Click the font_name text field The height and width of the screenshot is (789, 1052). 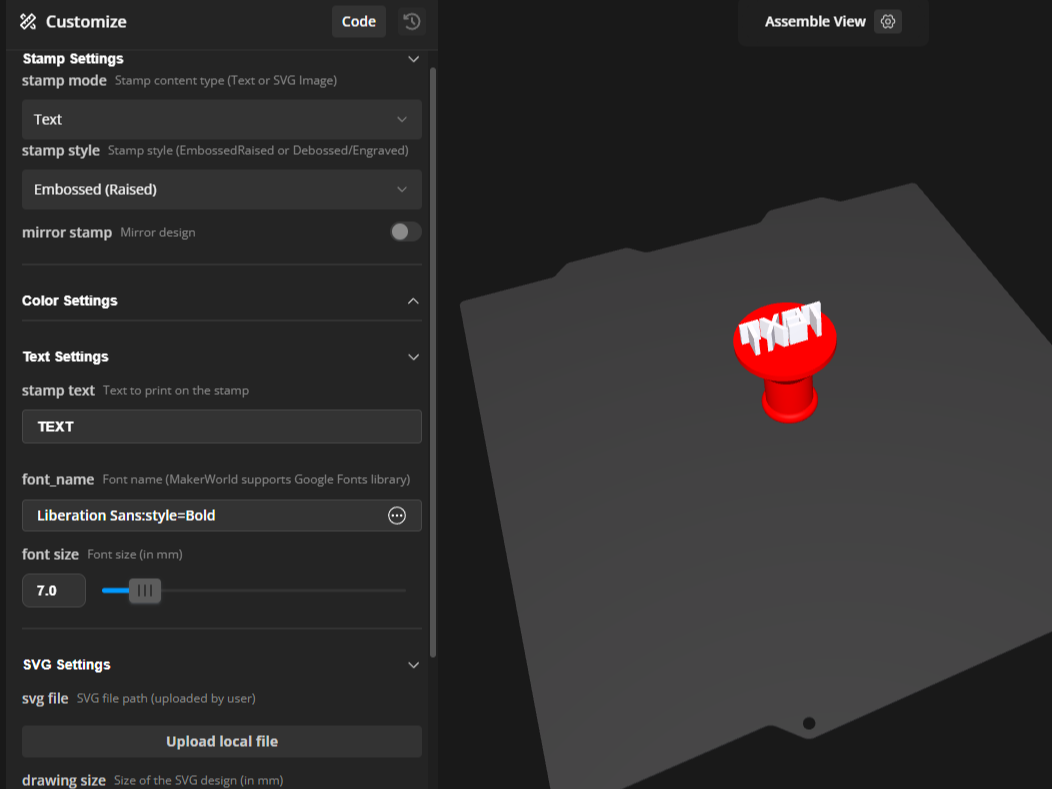222,515
